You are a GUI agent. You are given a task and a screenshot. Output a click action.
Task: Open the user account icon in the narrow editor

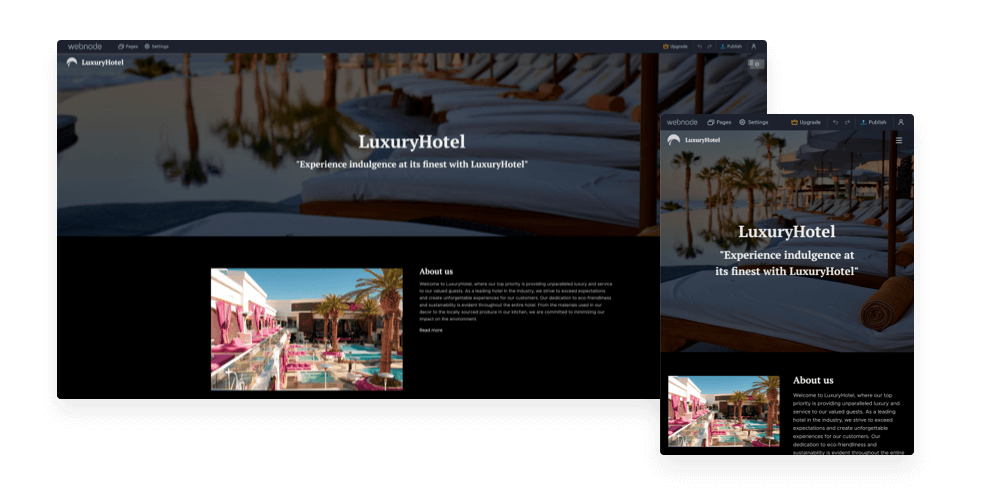(x=901, y=122)
